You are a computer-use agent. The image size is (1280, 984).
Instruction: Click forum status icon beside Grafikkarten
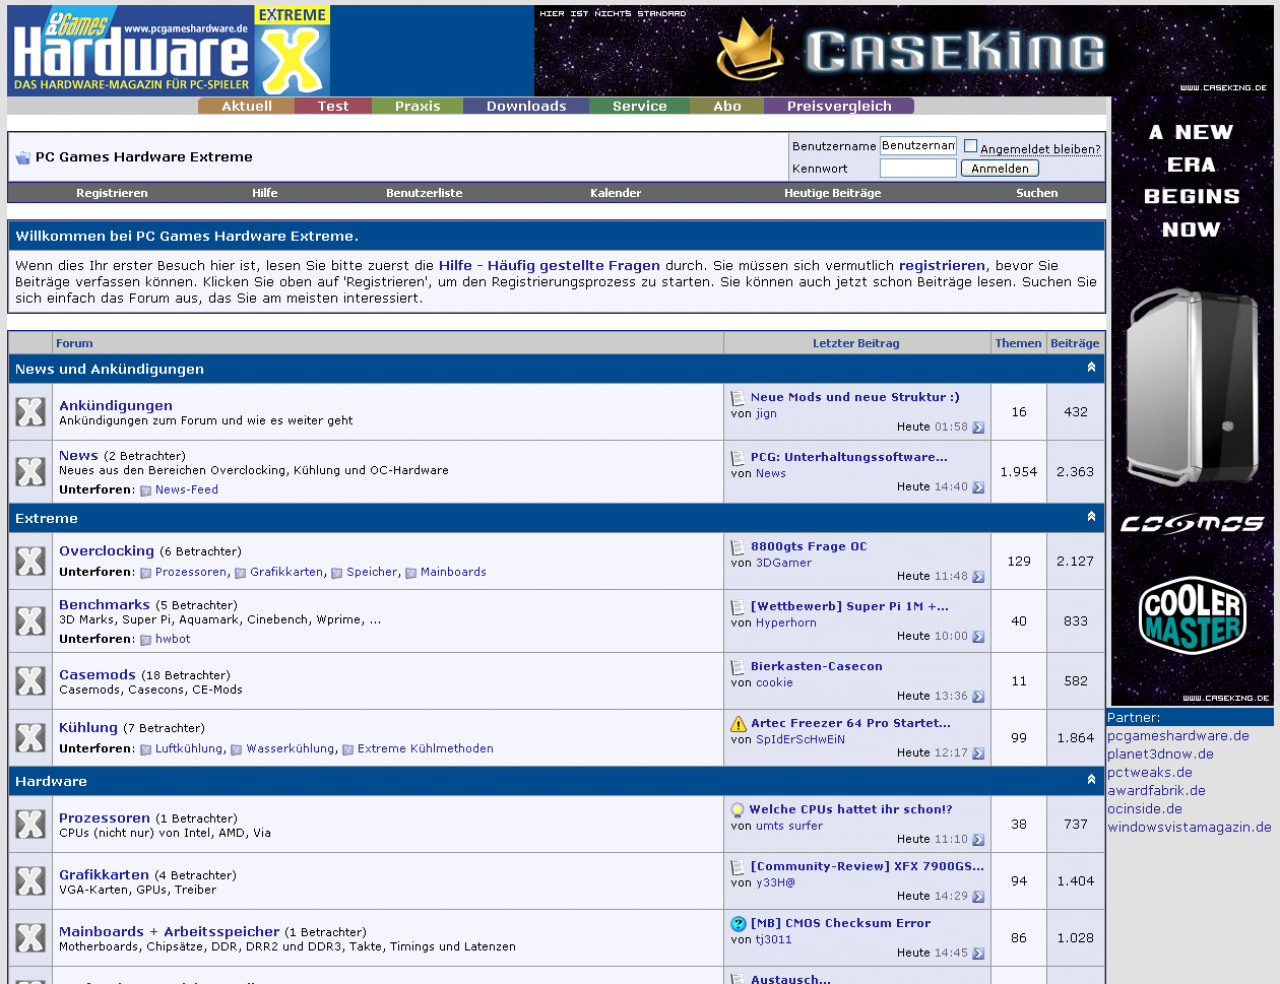point(30,881)
